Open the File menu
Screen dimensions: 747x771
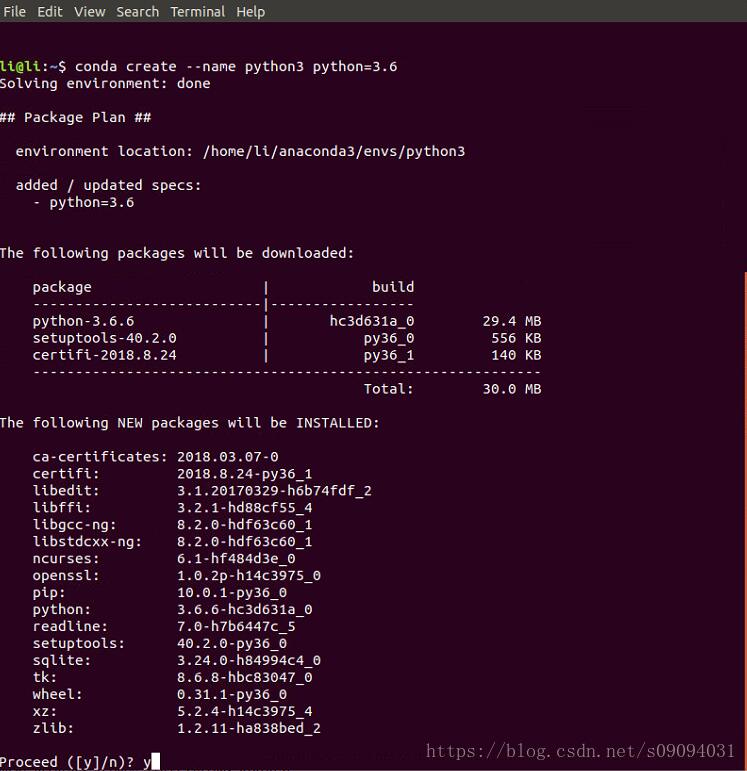tap(14, 11)
